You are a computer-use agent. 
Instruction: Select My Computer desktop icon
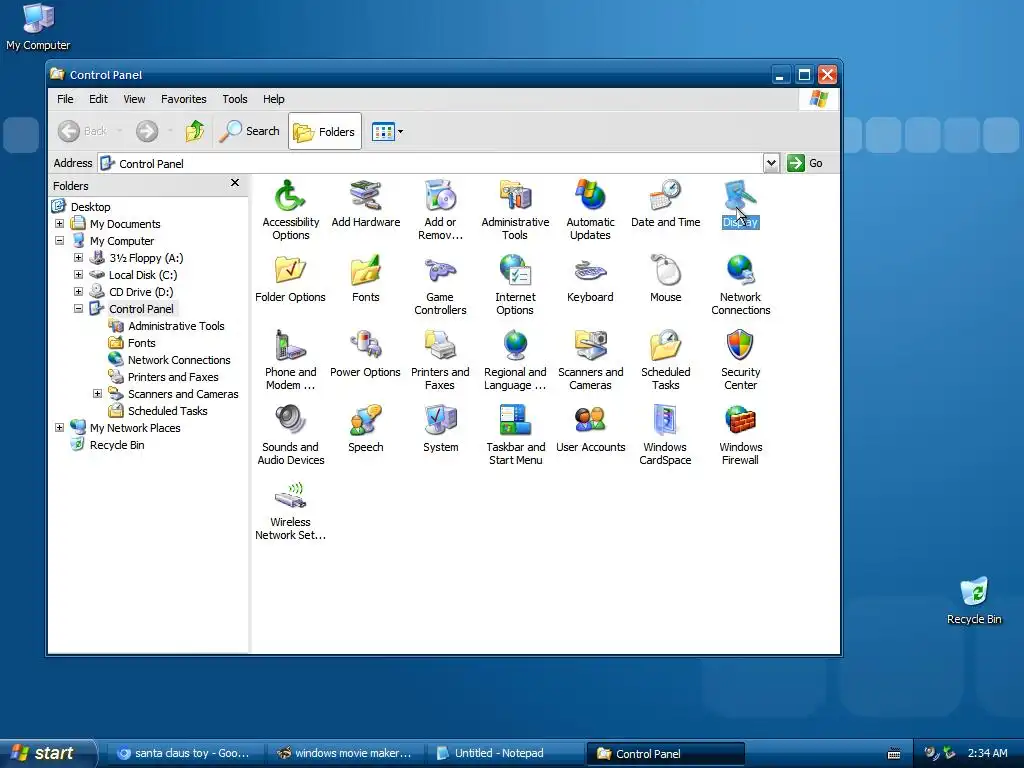click(38, 27)
